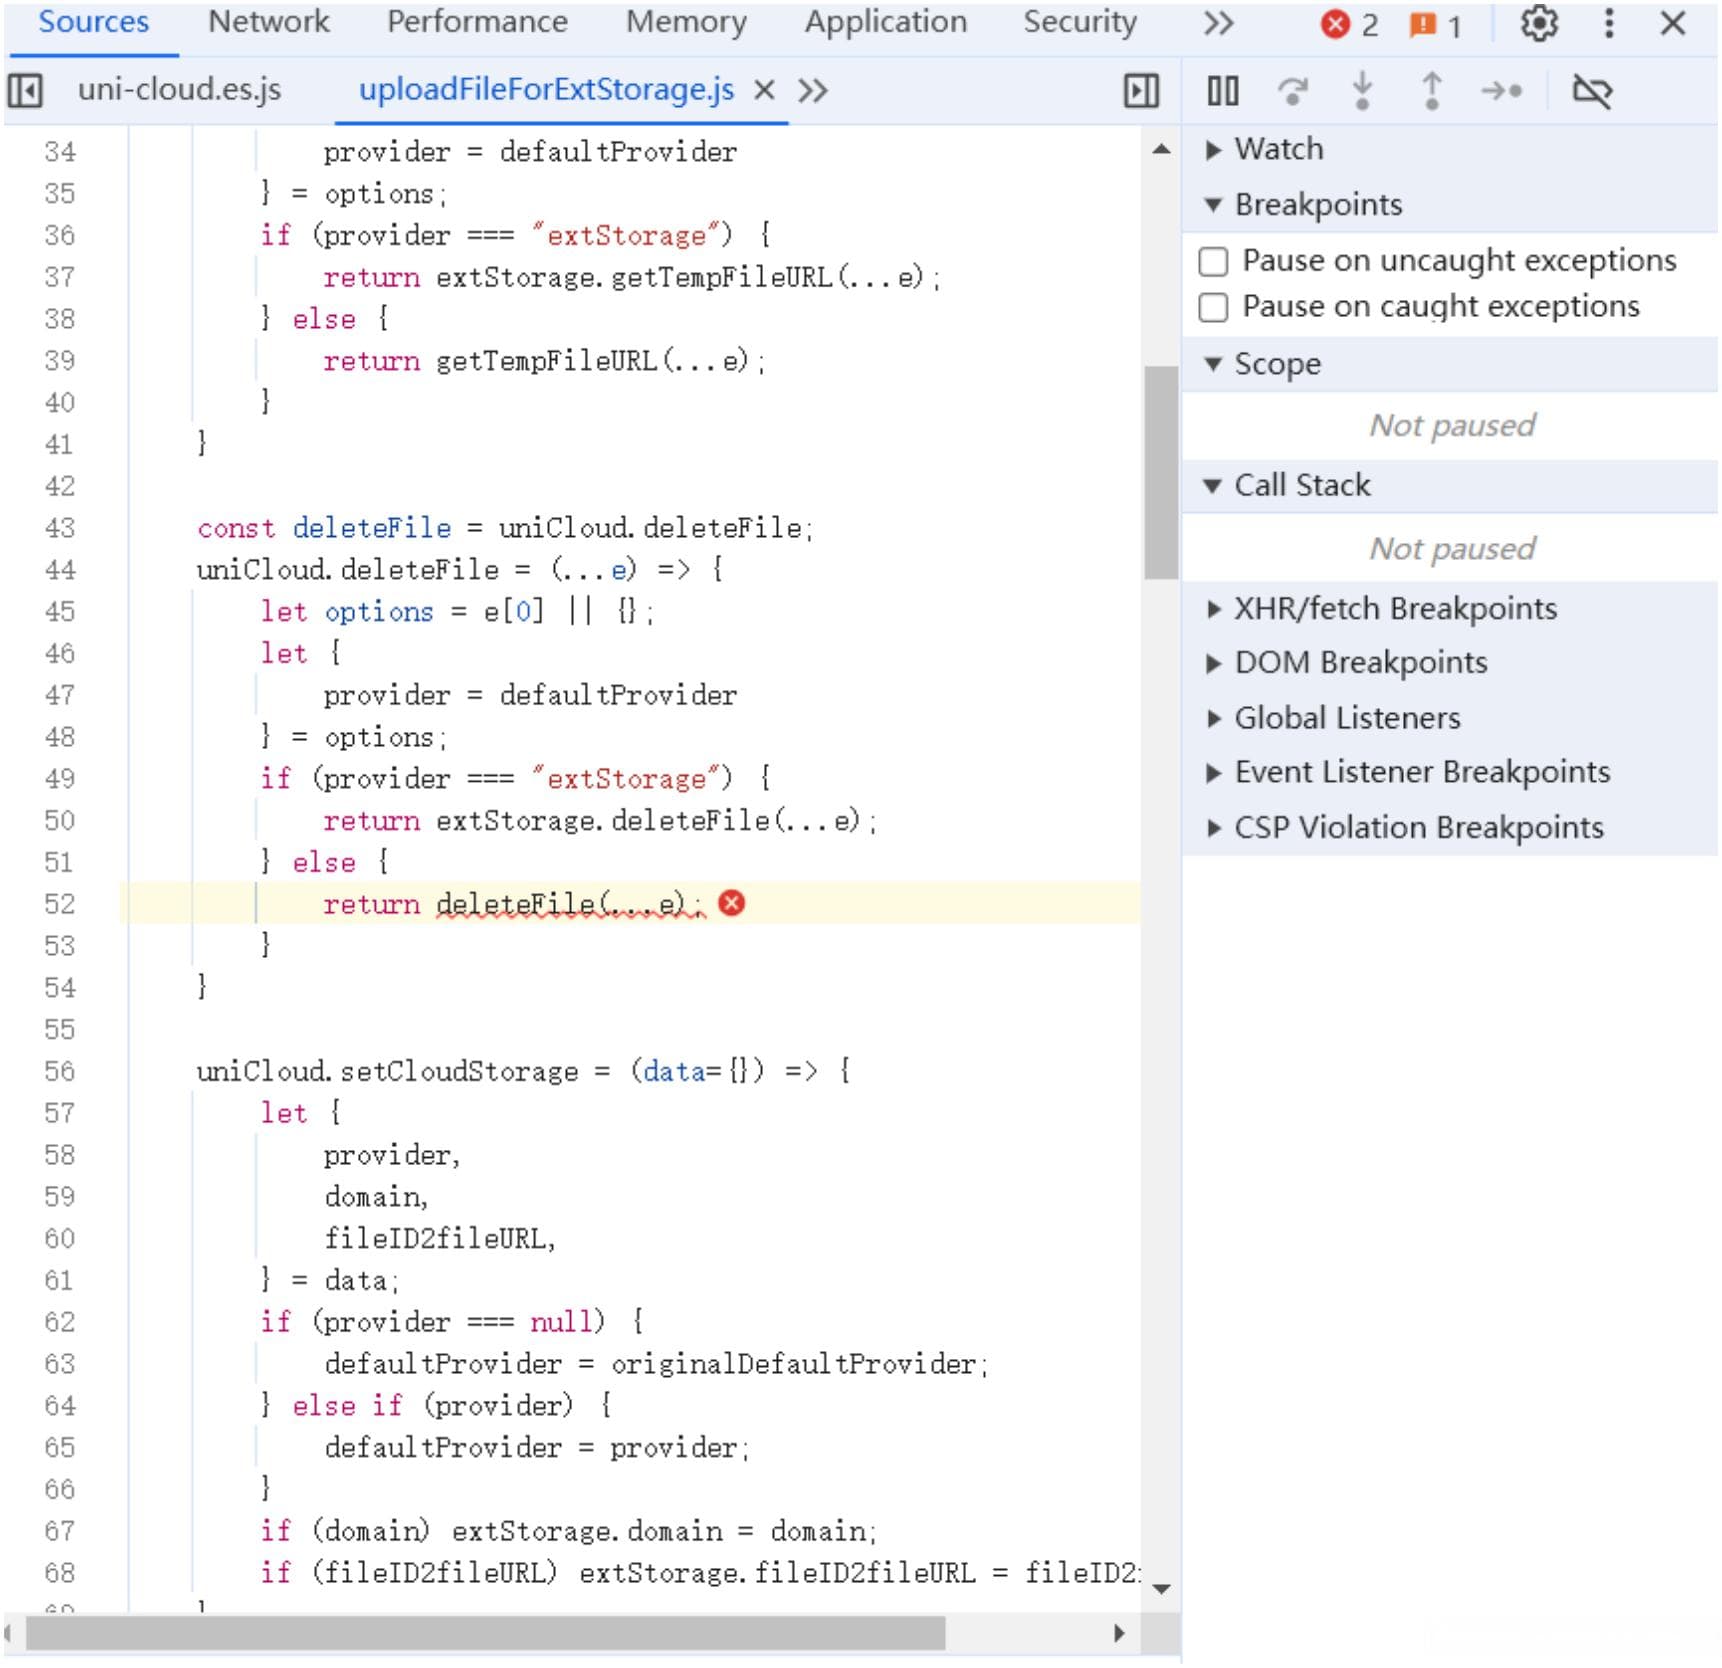Click the Step button
The image size is (1722, 1668).
1501,91
